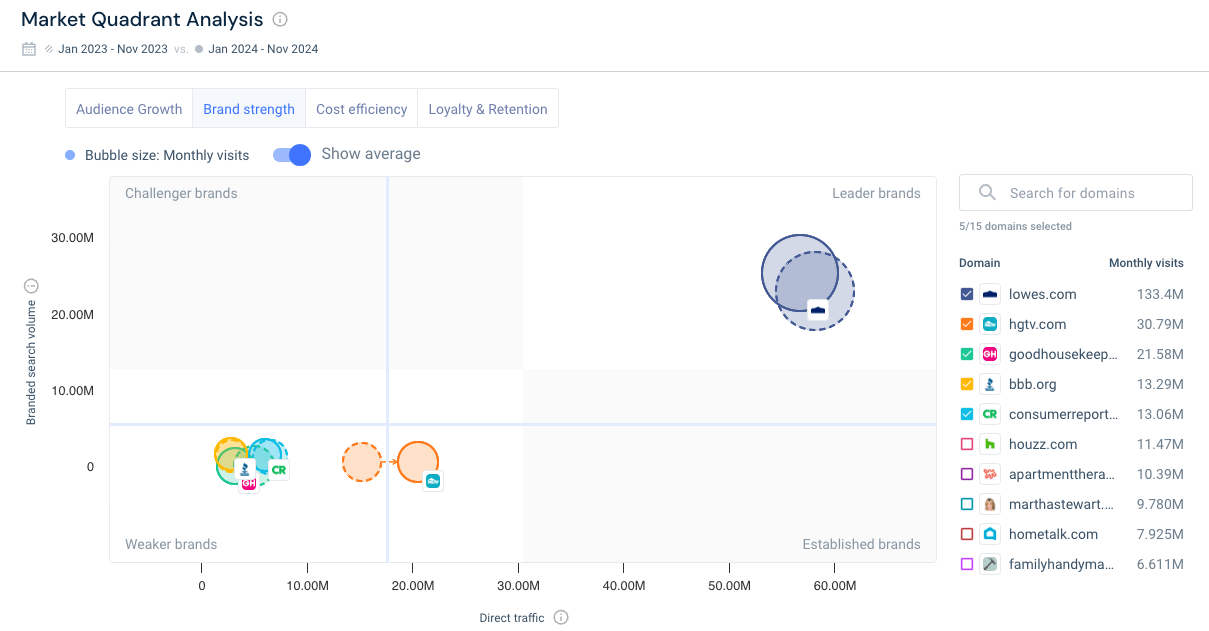Click the lowes.com favicon icon
Image resolution: width=1209 pixels, height=631 pixels.
click(988, 294)
